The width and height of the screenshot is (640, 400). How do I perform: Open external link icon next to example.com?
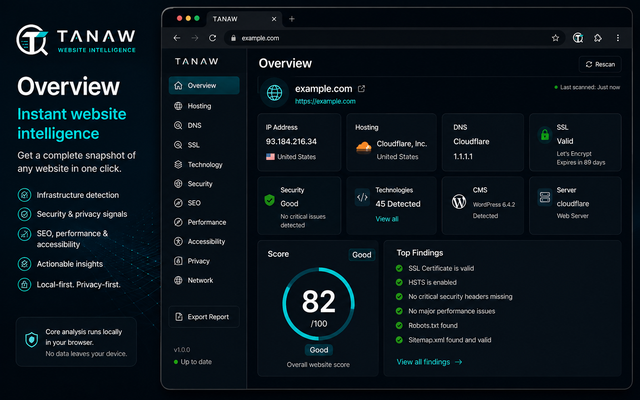coord(361,89)
